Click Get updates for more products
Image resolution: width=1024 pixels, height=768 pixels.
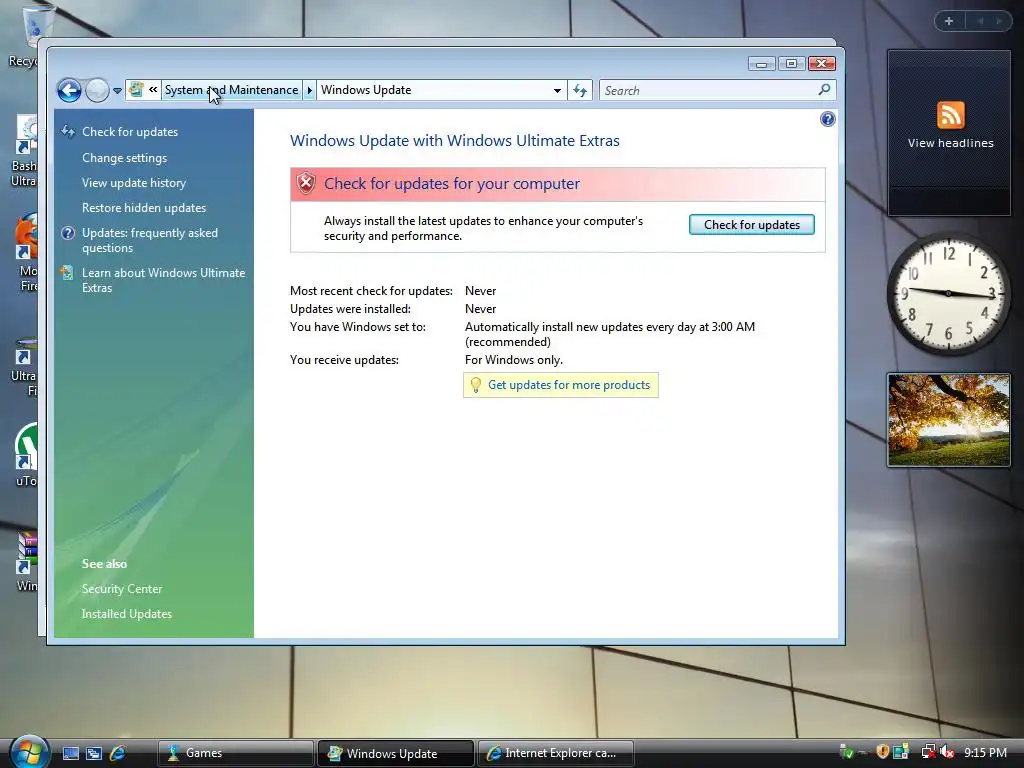point(569,385)
